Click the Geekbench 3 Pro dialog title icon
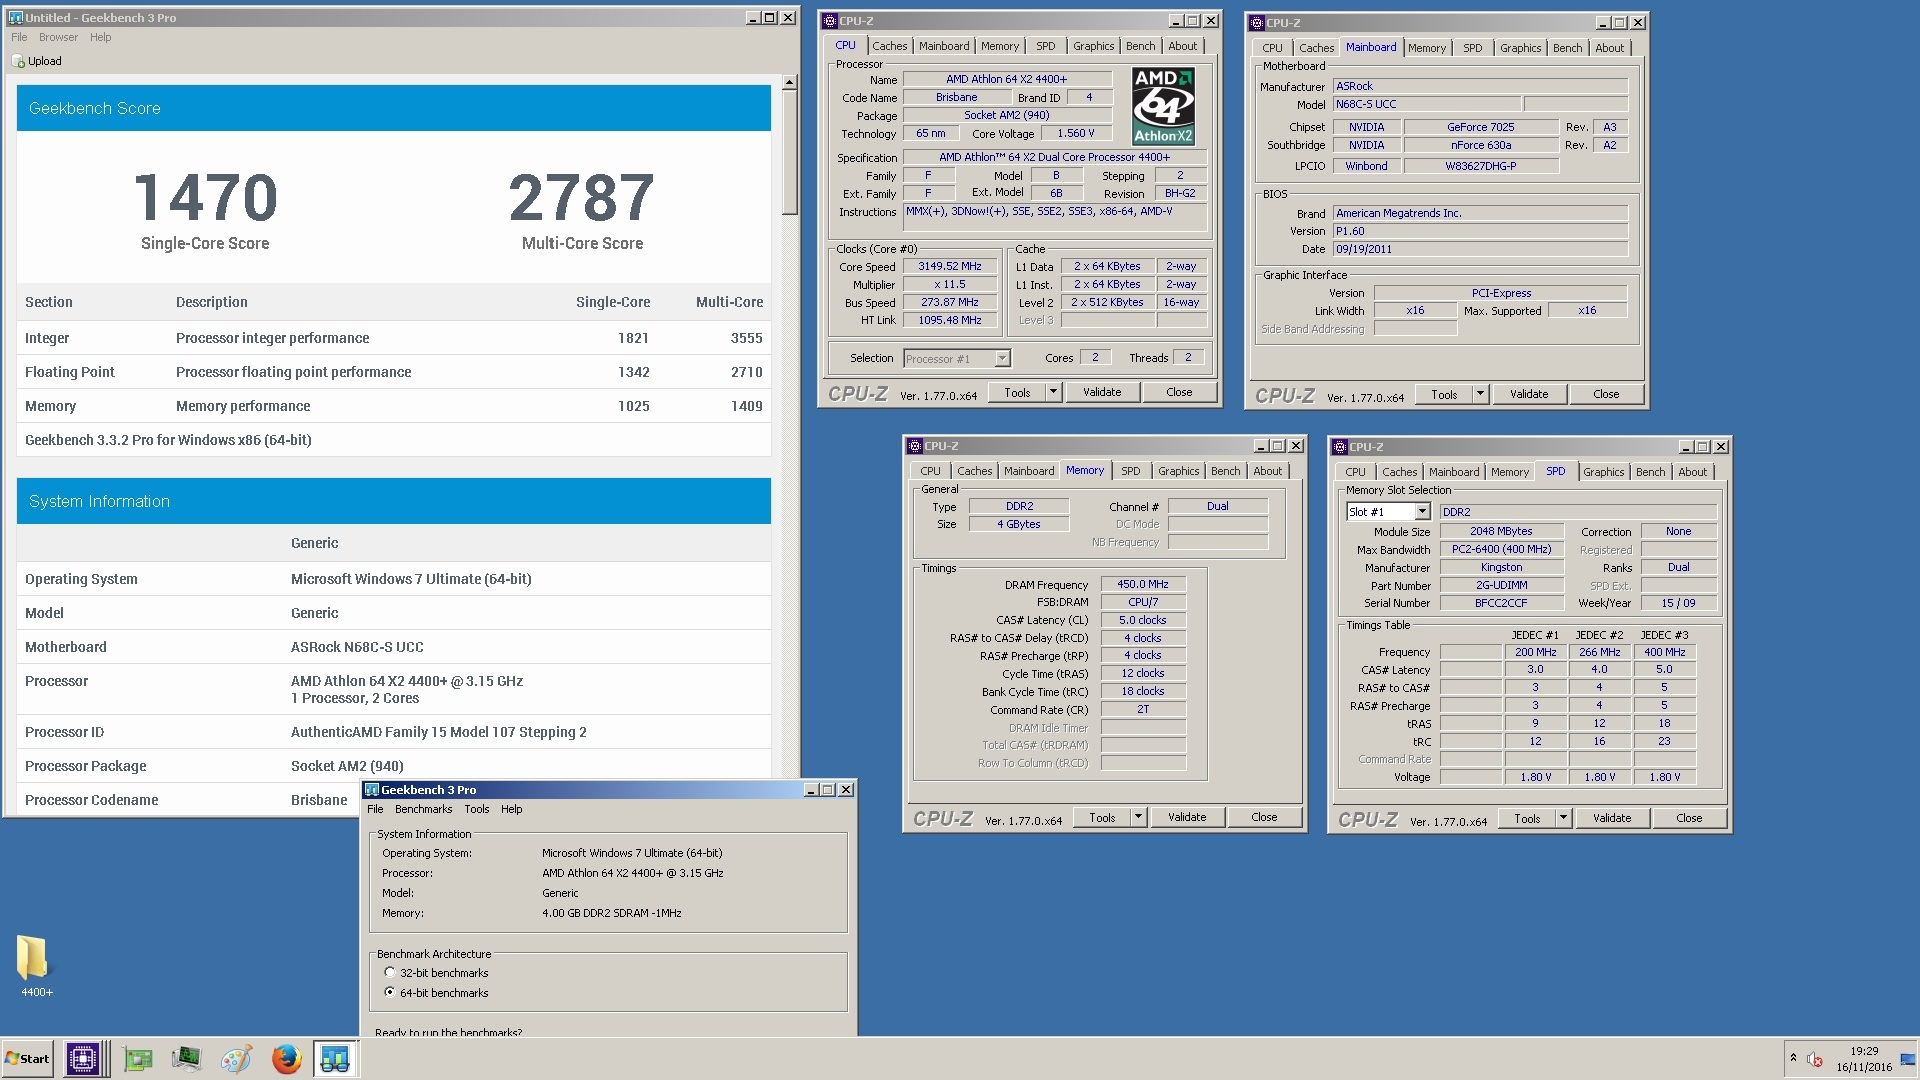 pyautogui.click(x=371, y=789)
